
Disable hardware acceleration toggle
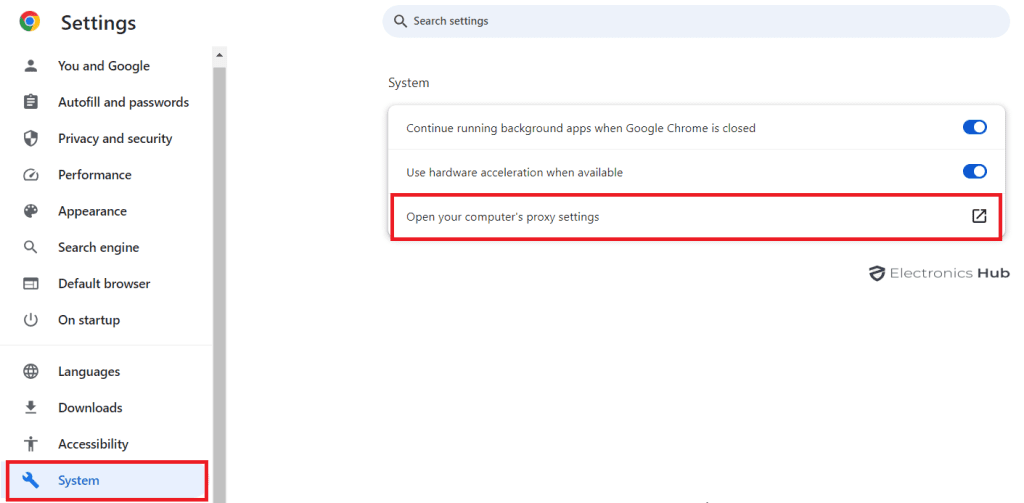(974, 172)
